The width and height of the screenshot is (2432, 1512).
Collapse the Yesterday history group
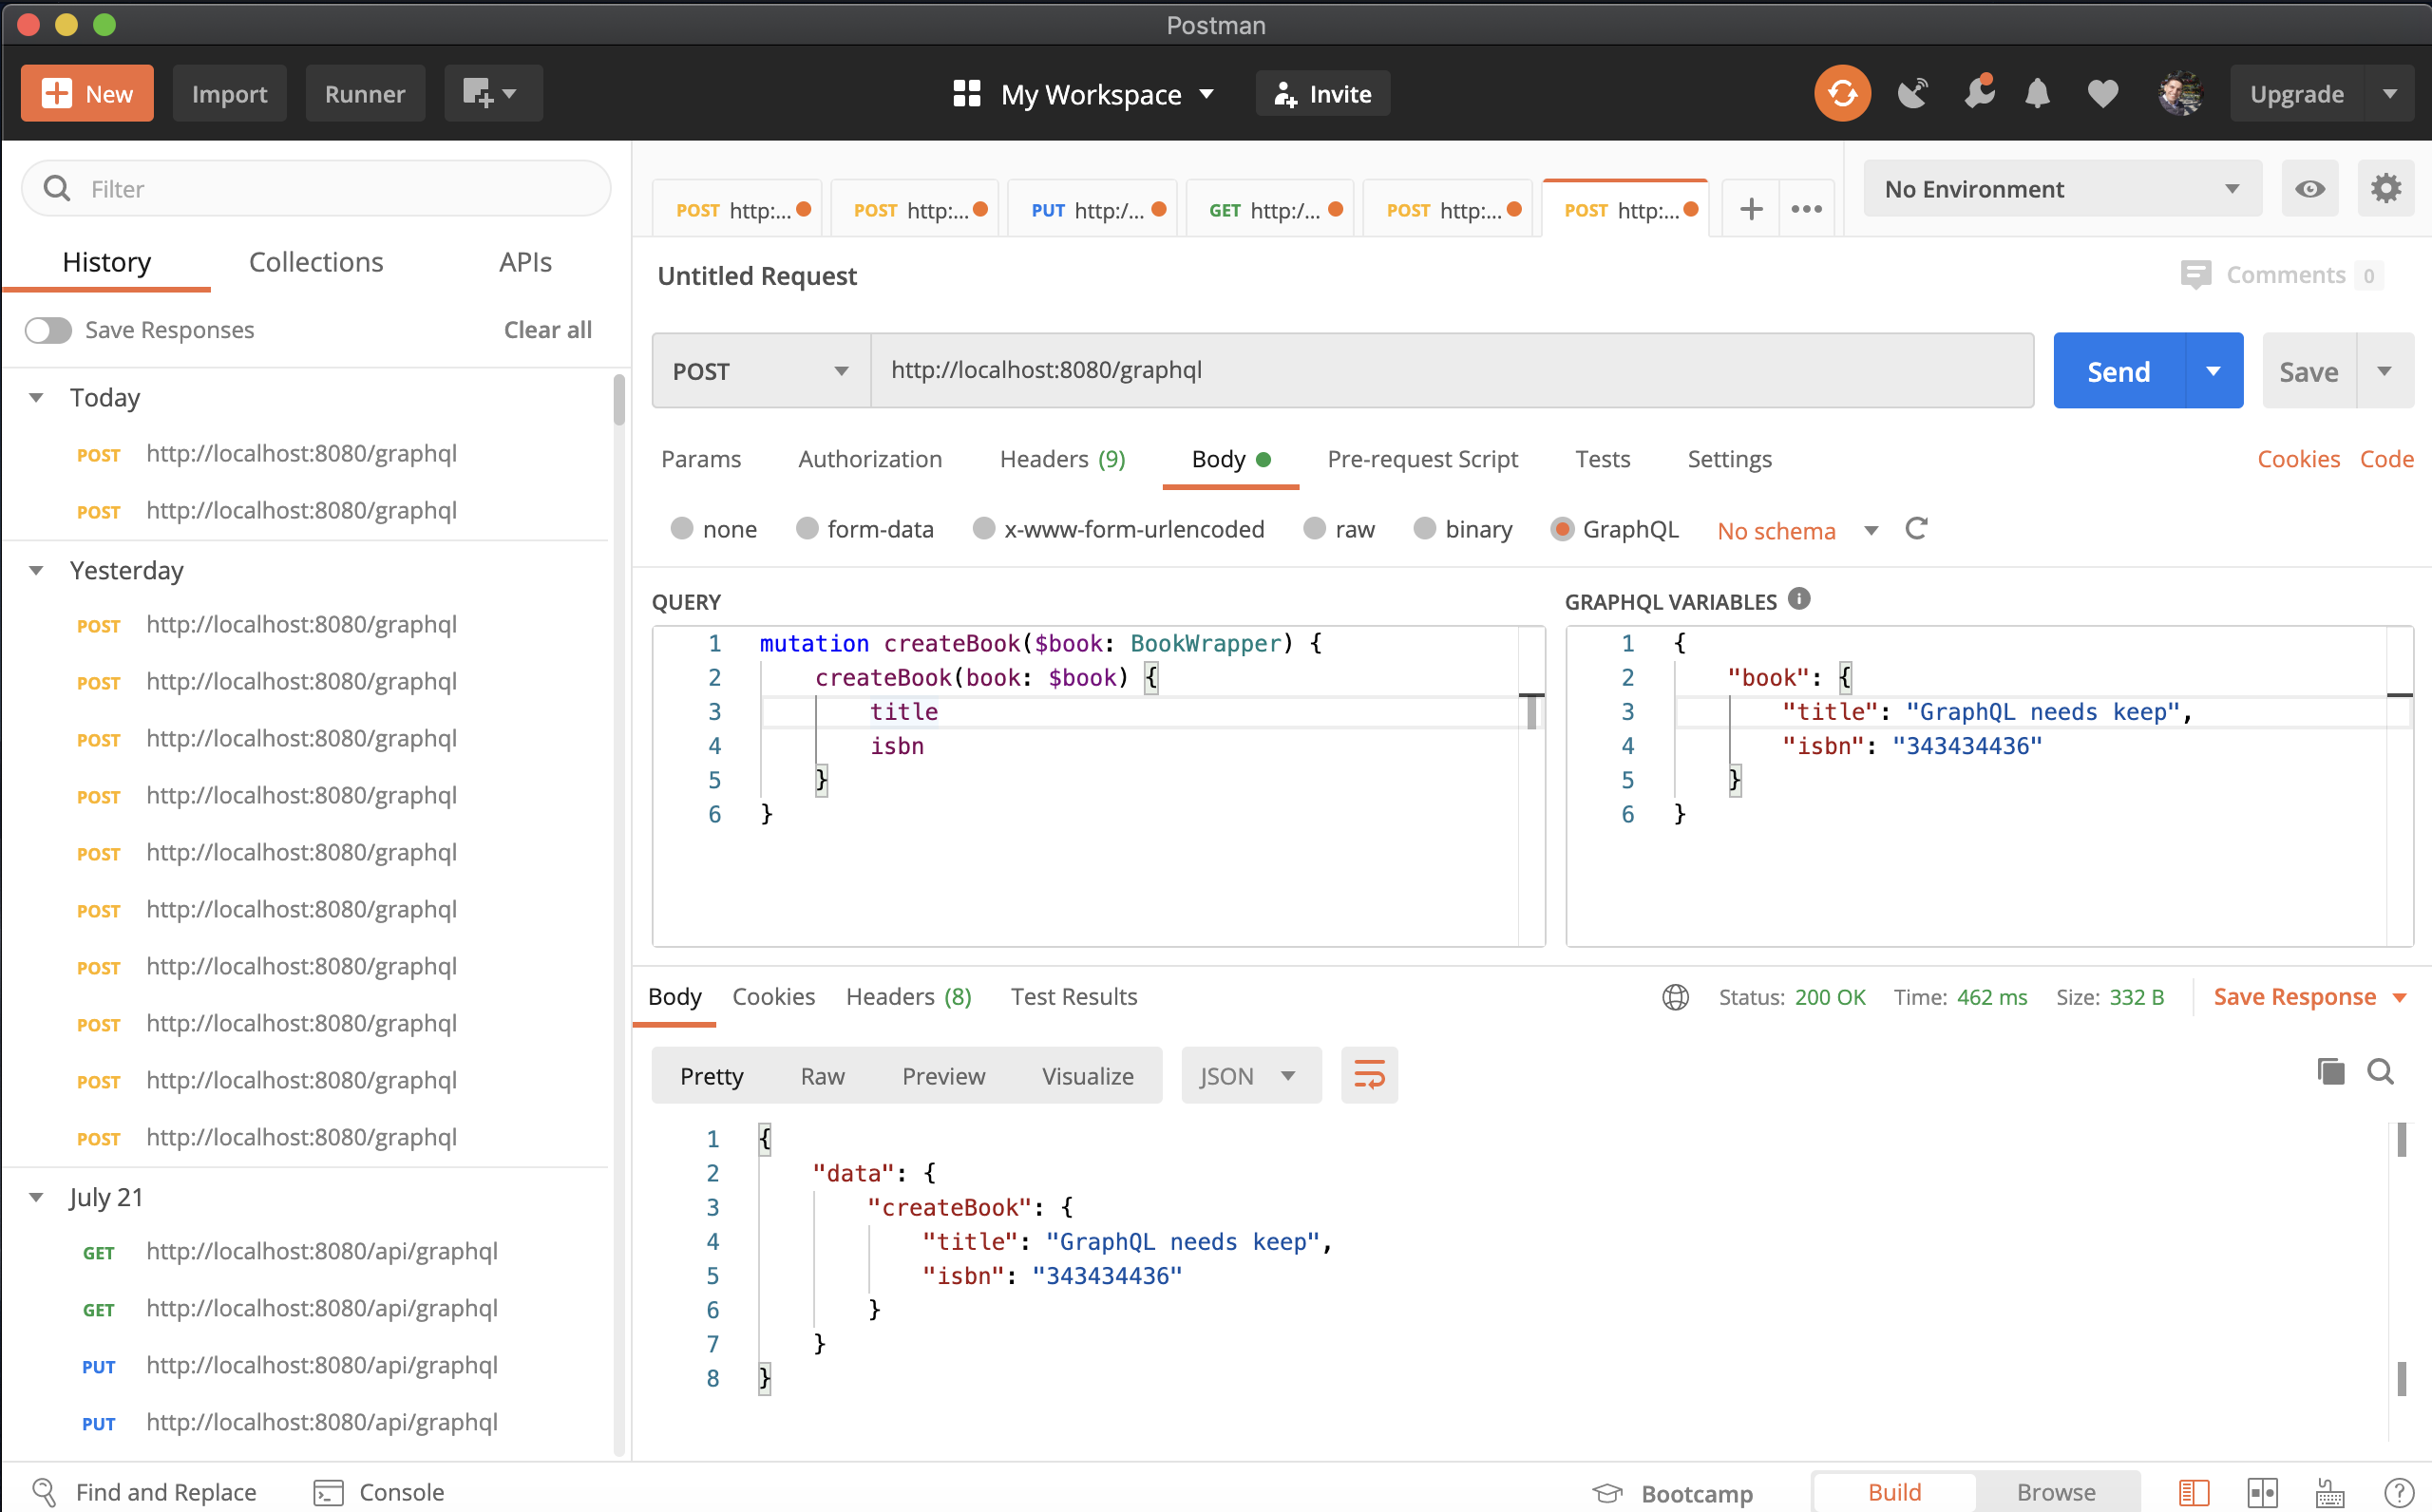click(36, 571)
